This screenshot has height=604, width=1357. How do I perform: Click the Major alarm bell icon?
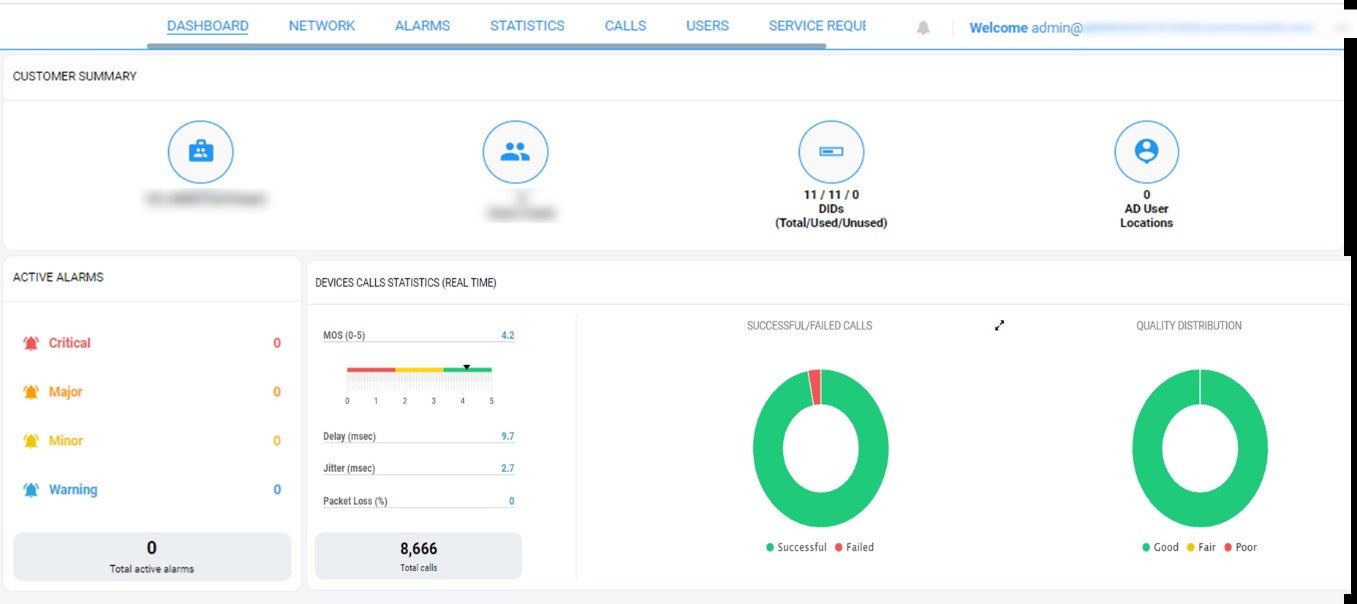click(x=32, y=391)
